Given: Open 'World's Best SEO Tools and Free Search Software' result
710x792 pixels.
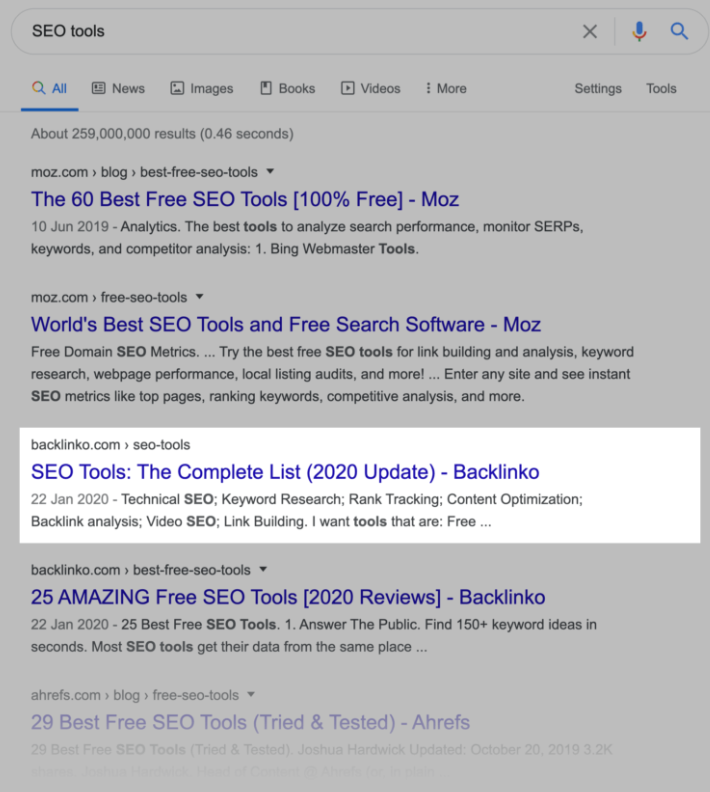Looking at the screenshot, I should [x=286, y=324].
